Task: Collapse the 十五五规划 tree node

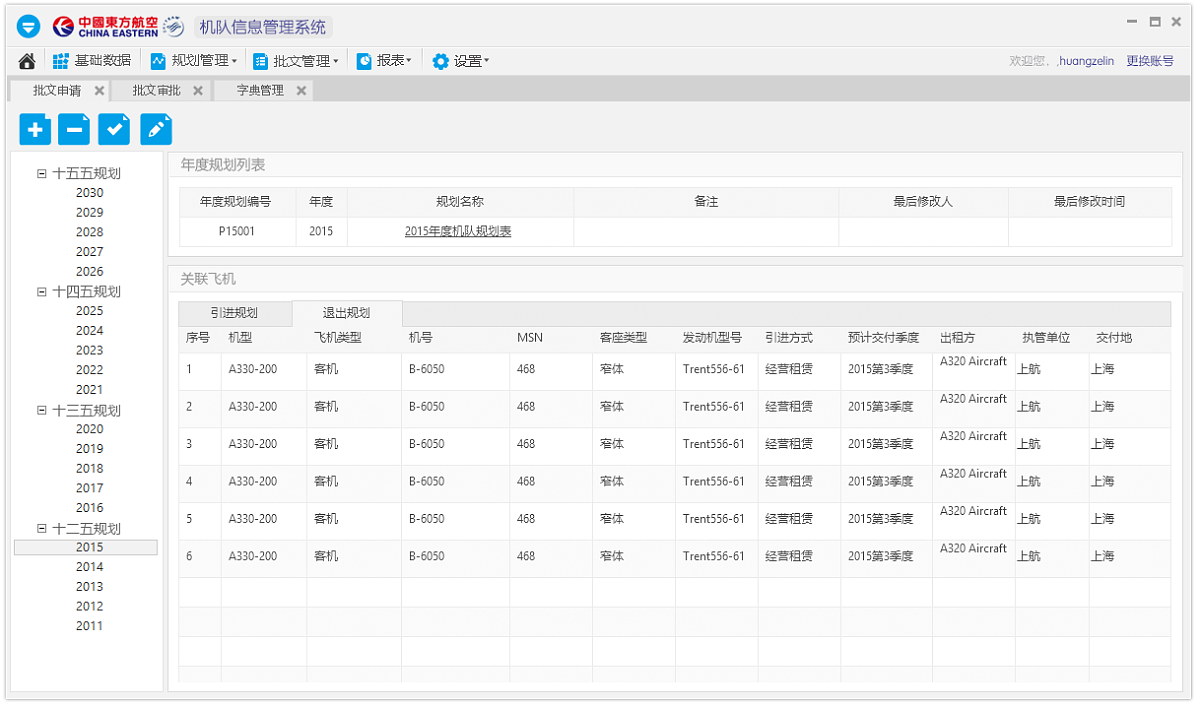Action: point(42,173)
